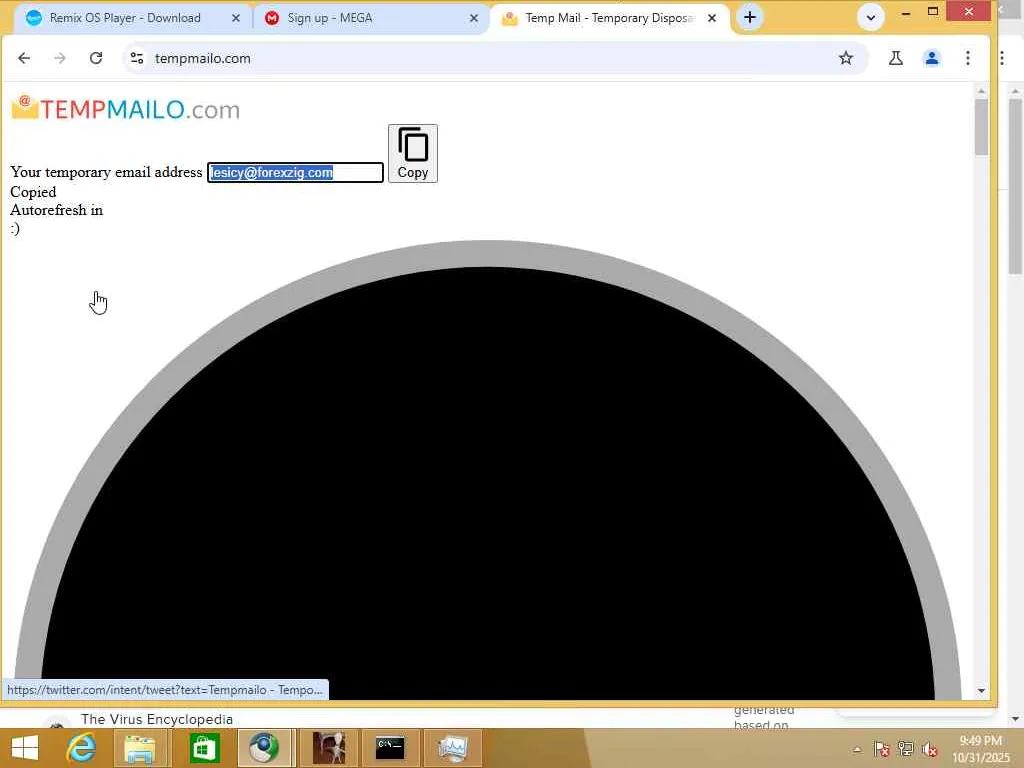Screen dimensions: 1024x768
Task: Open the performance monitor taskbar icon
Action: (x=453, y=748)
